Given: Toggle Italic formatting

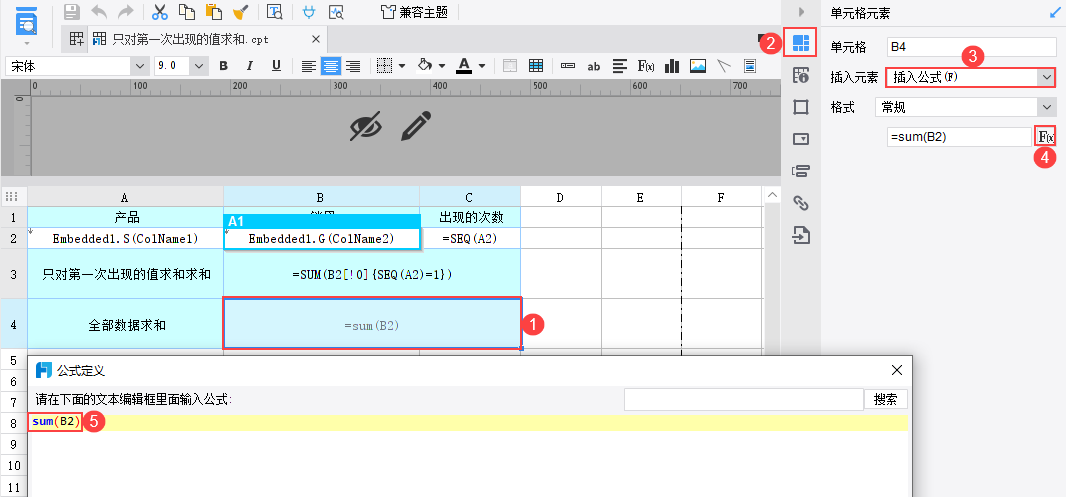Looking at the screenshot, I should pos(250,65).
